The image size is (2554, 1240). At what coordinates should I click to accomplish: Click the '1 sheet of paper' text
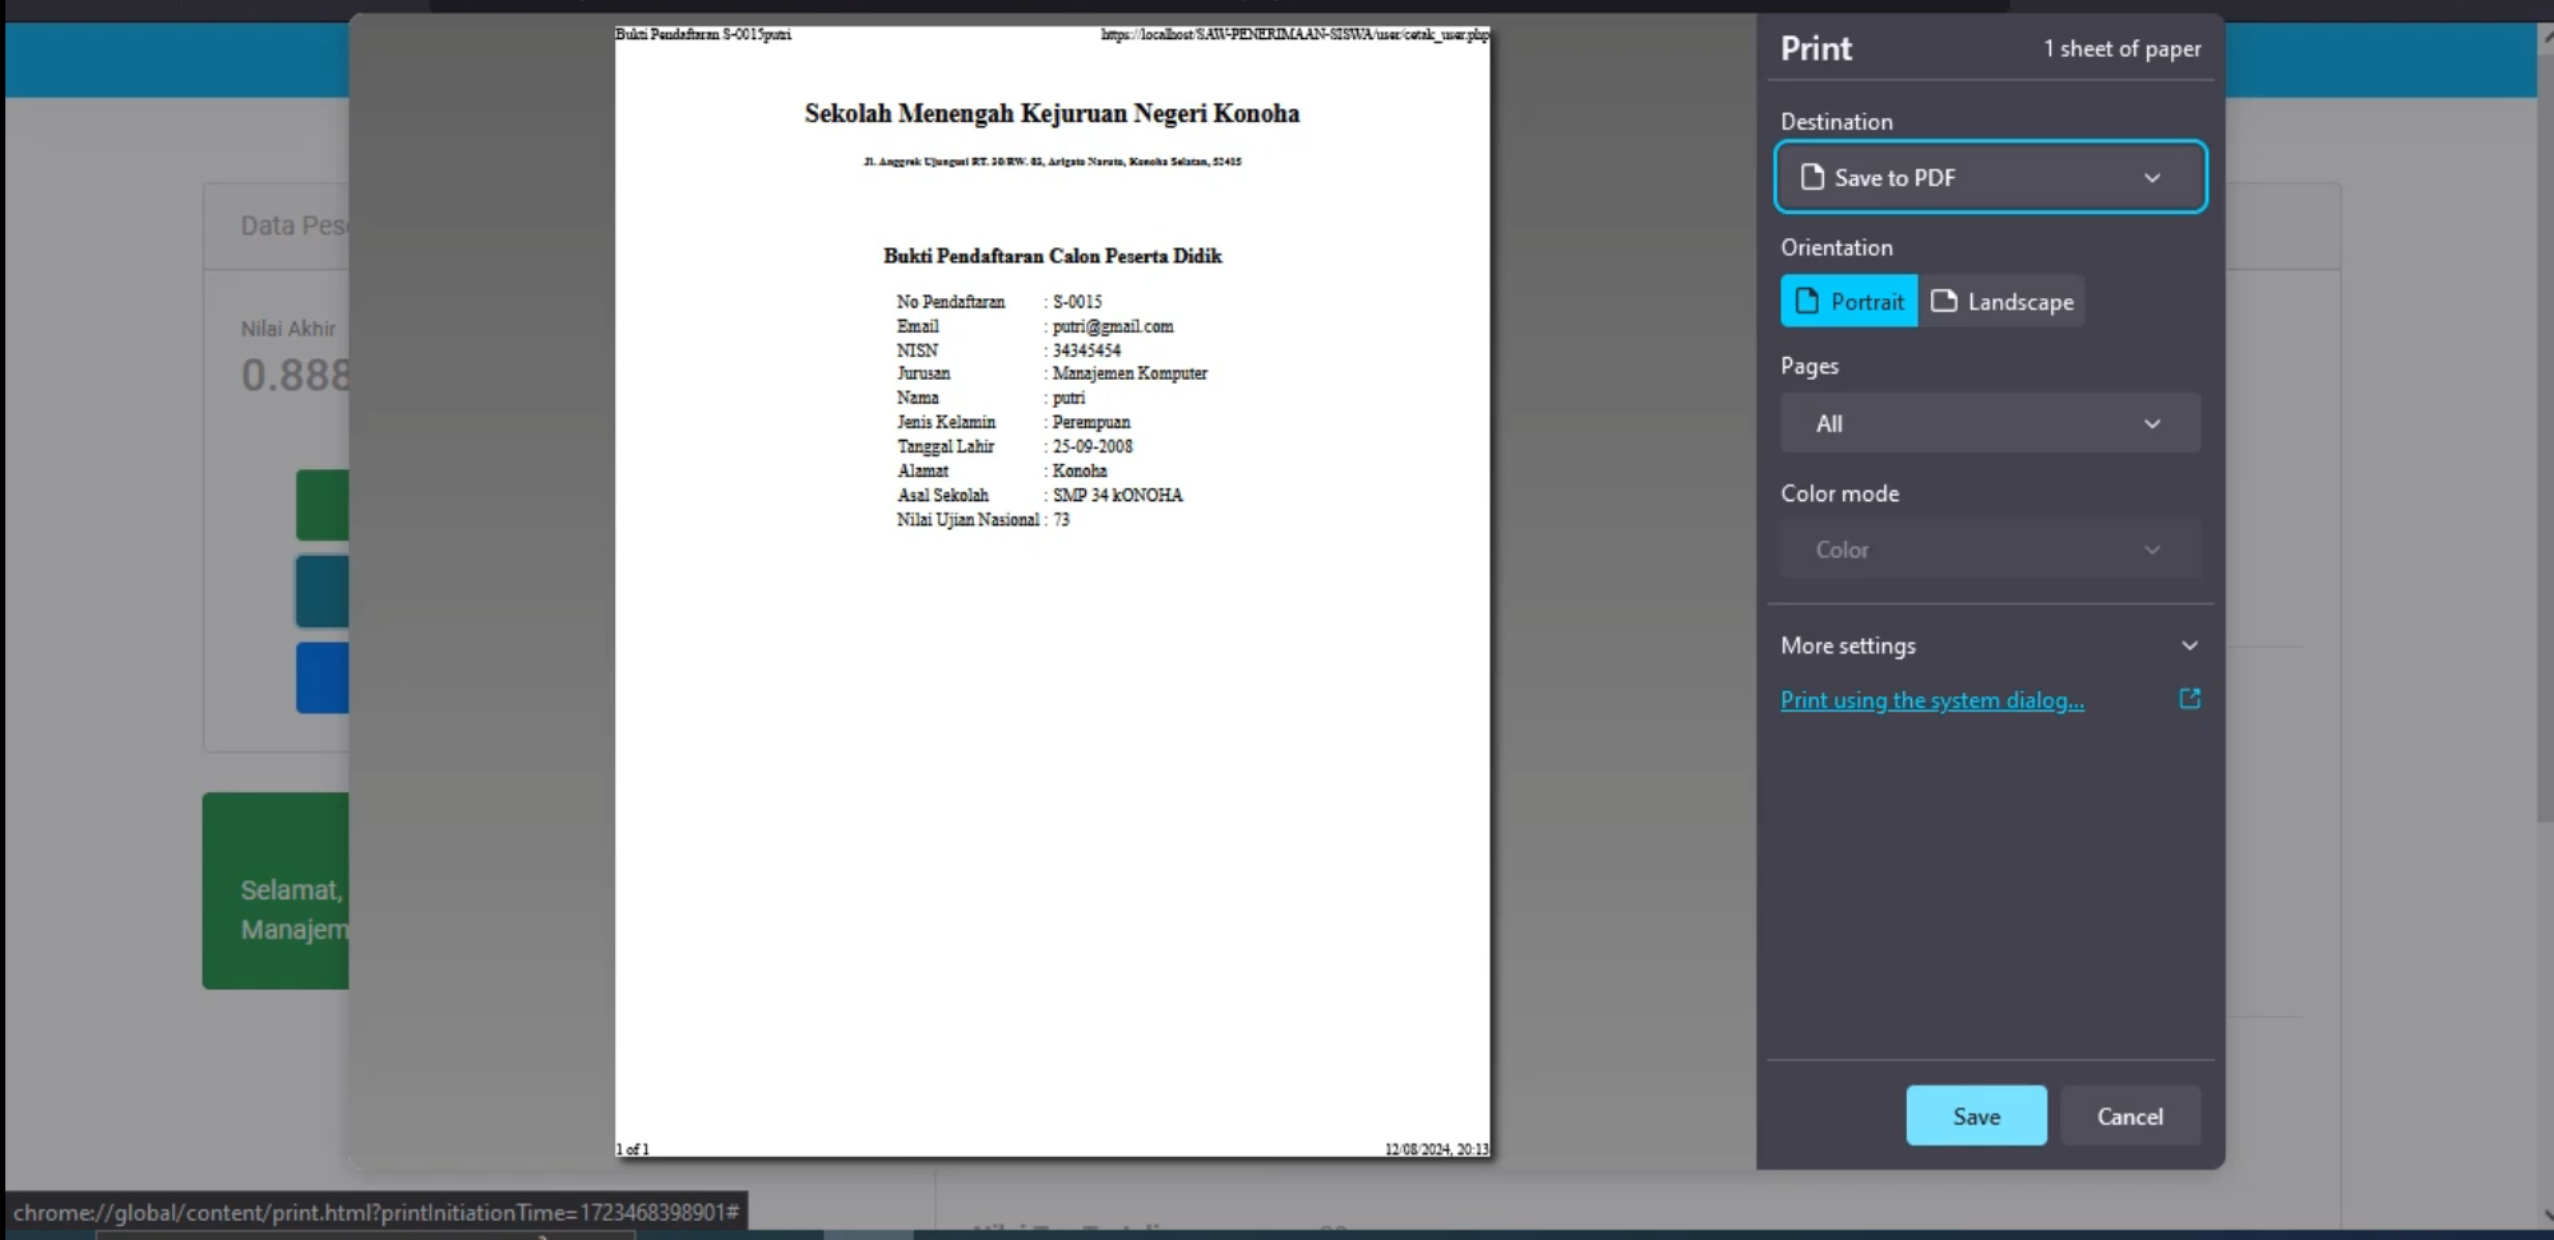pyautogui.click(x=2122, y=49)
